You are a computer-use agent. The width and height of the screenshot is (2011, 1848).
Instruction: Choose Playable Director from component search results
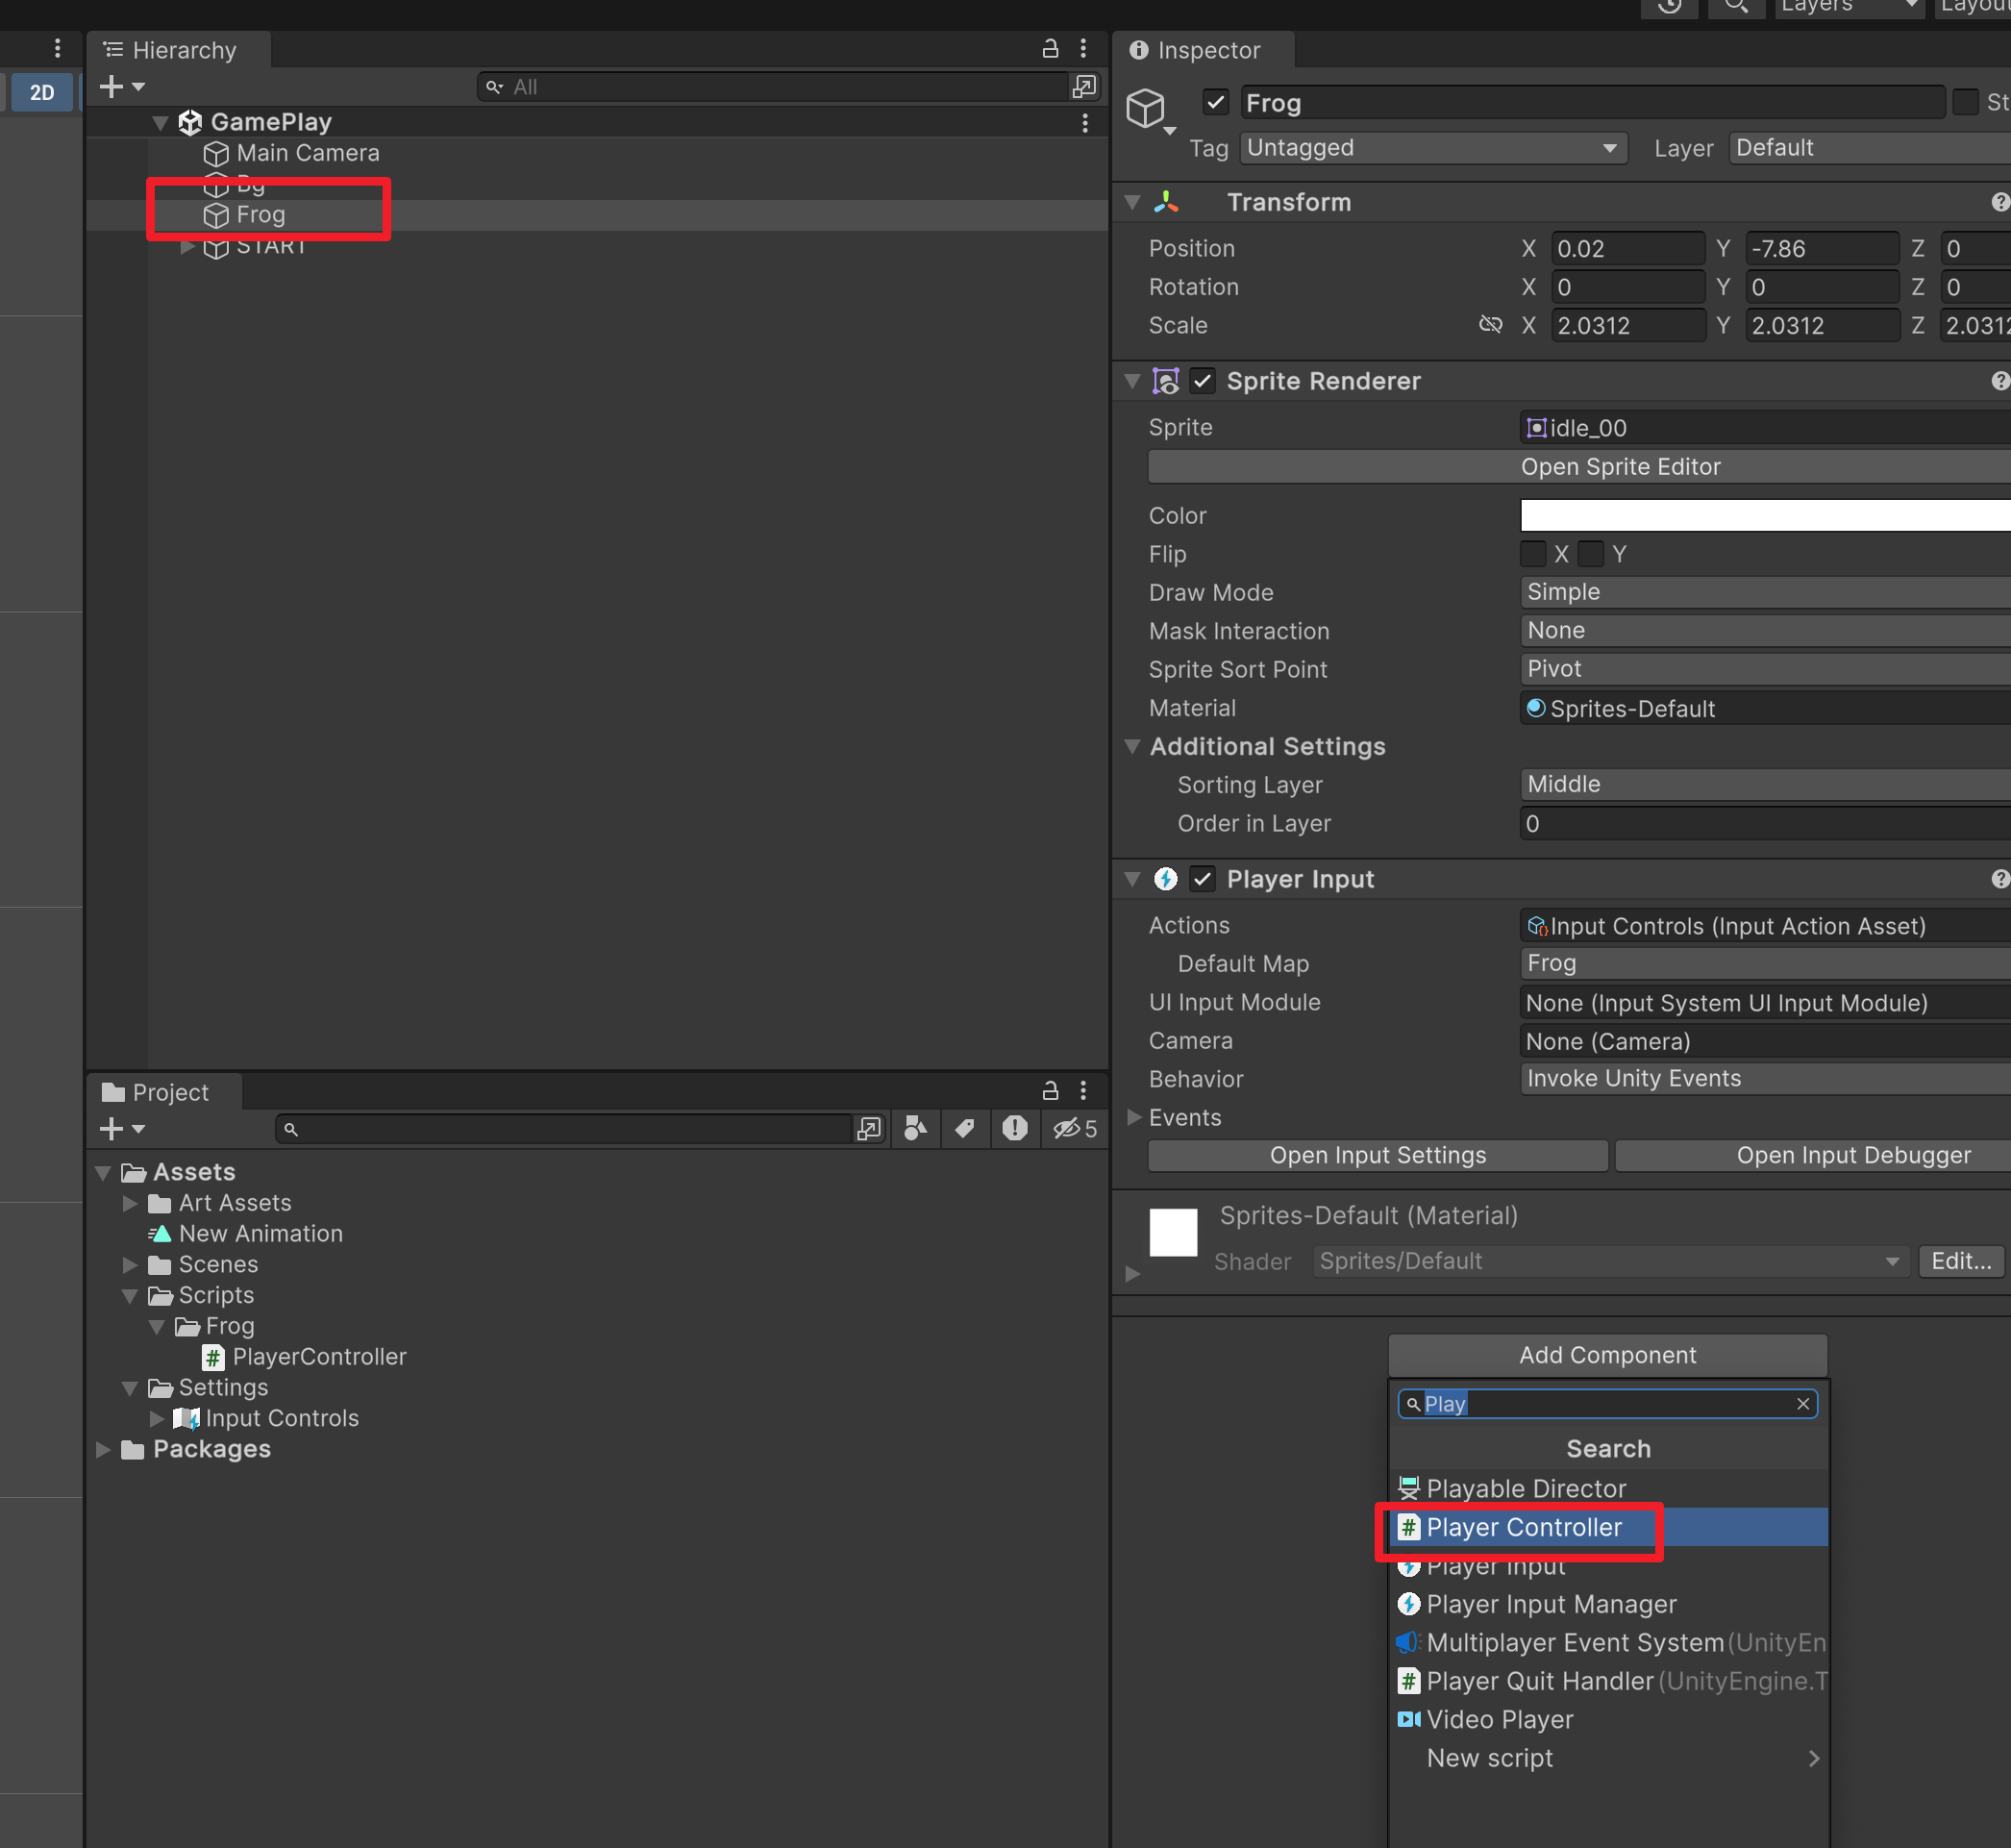pos(1608,1489)
